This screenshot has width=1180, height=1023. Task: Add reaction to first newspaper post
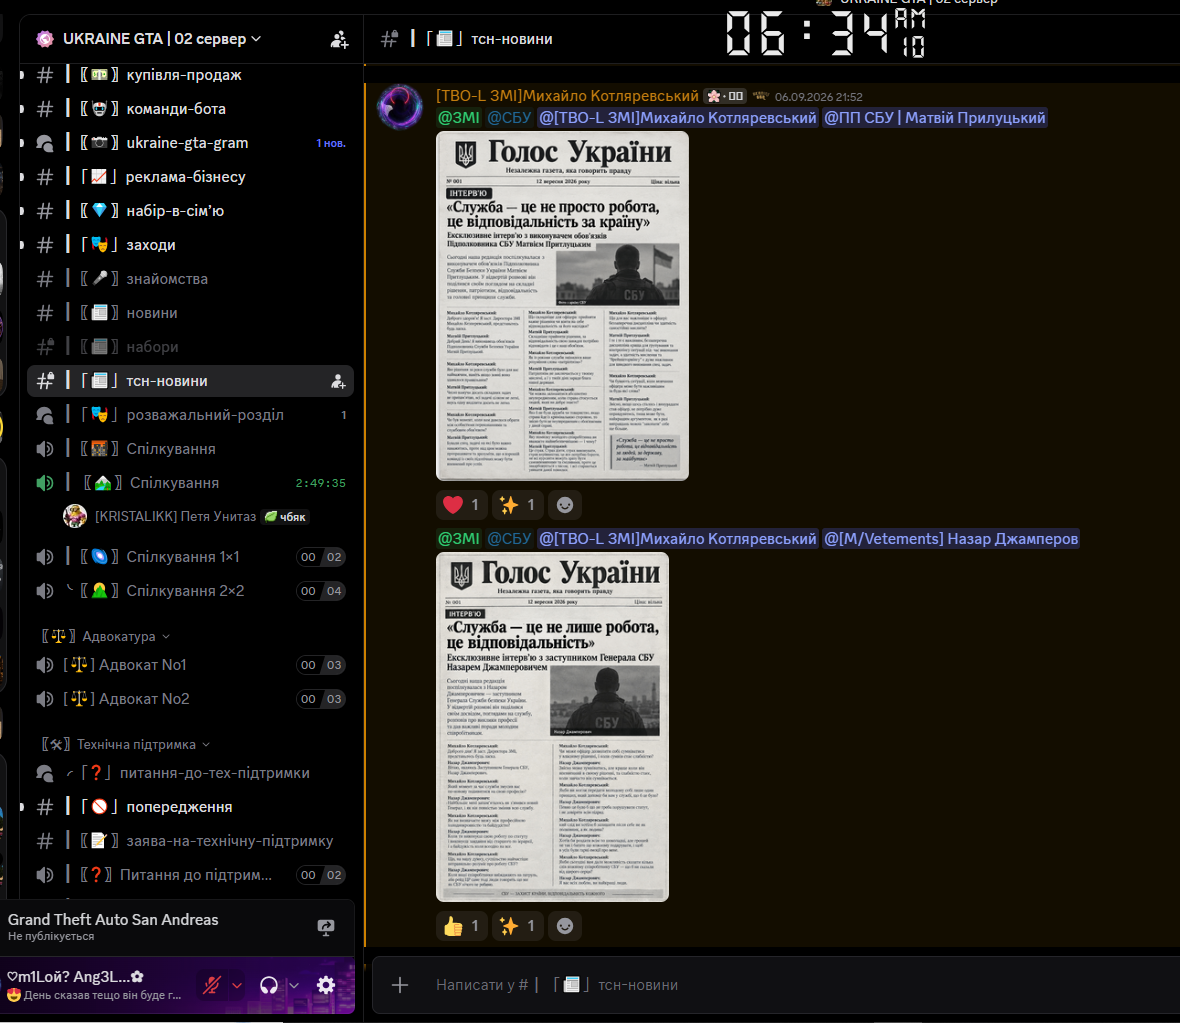564,505
